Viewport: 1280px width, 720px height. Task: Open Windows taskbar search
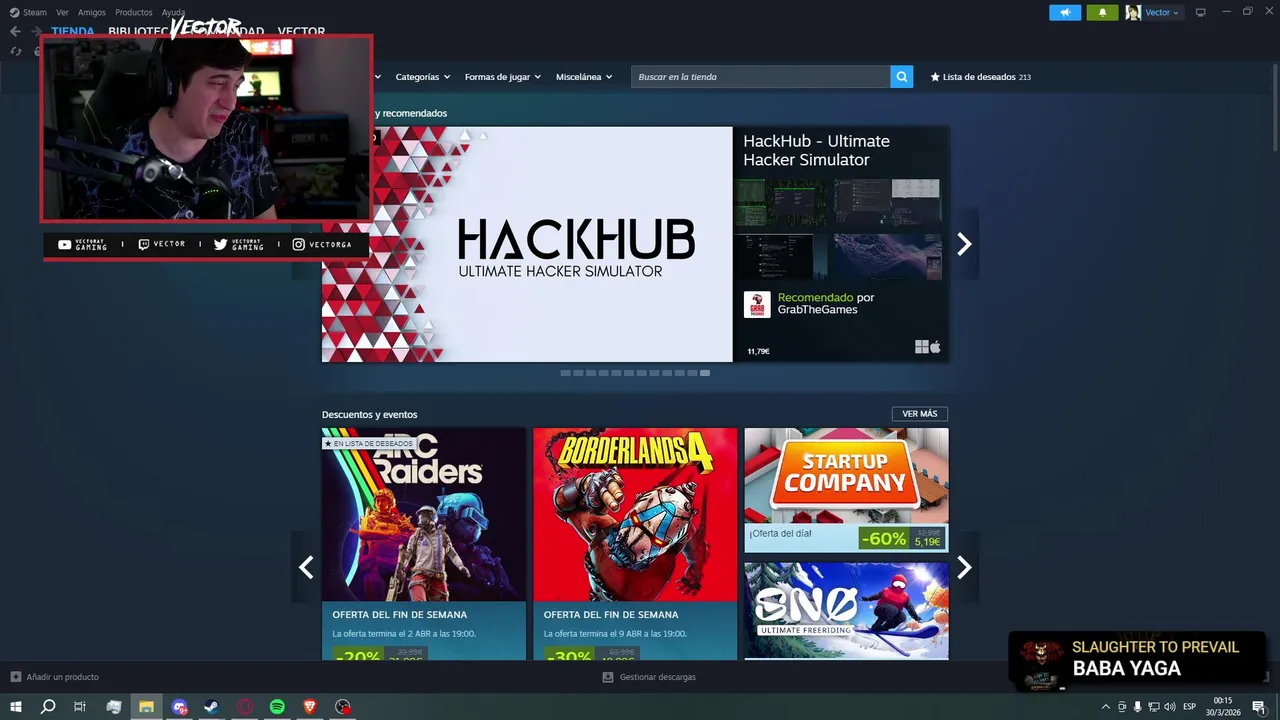(48, 707)
